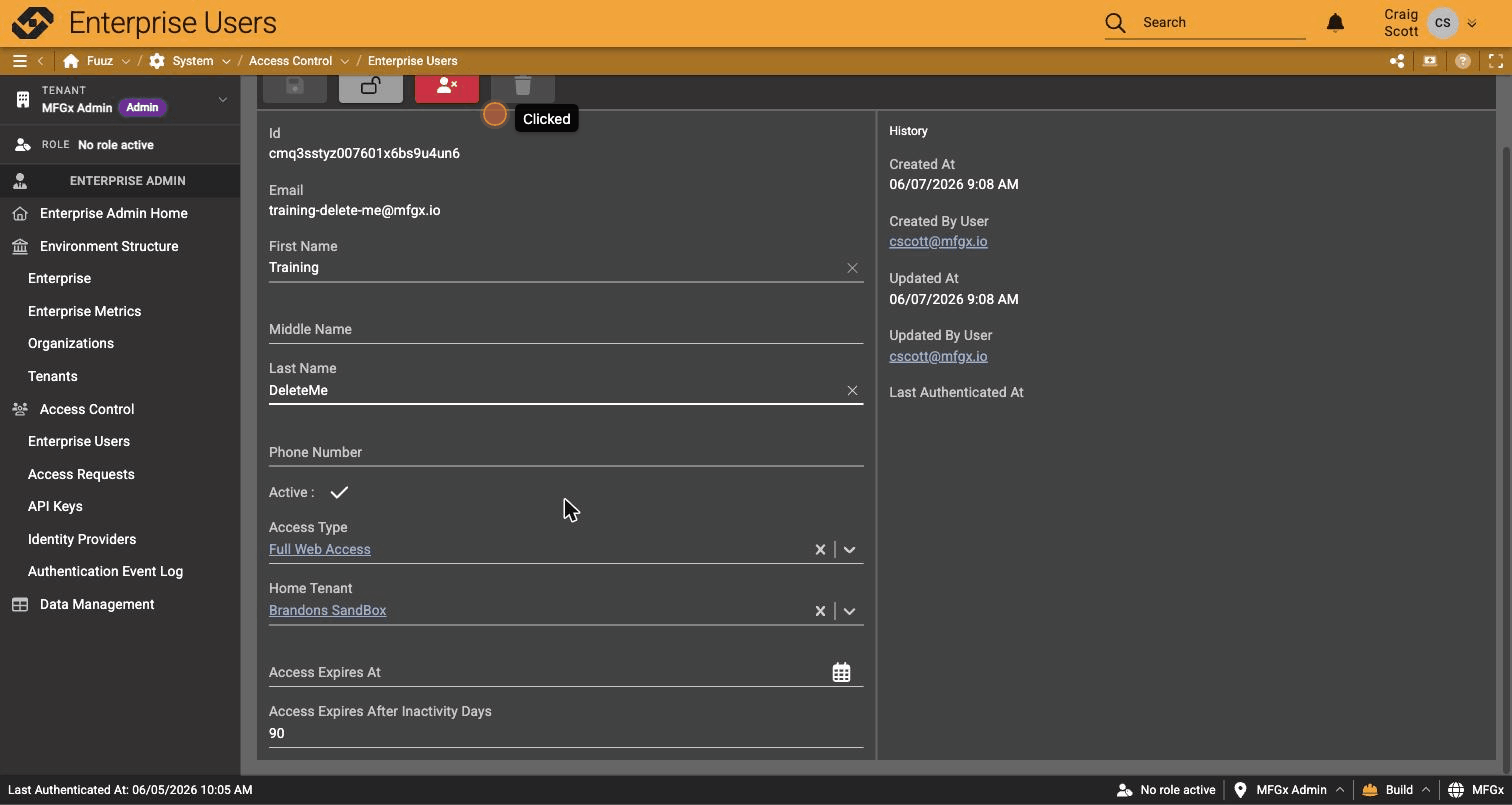Click the Data Management table icon
Viewport: 1512px width, 805px height.
pyautogui.click(x=20, y=605)
